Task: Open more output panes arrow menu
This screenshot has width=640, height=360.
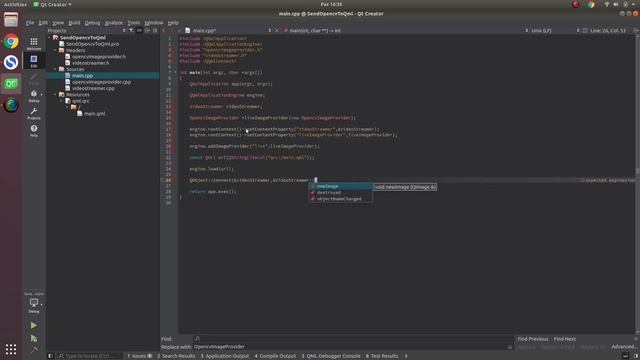Action: click(406, 356)
